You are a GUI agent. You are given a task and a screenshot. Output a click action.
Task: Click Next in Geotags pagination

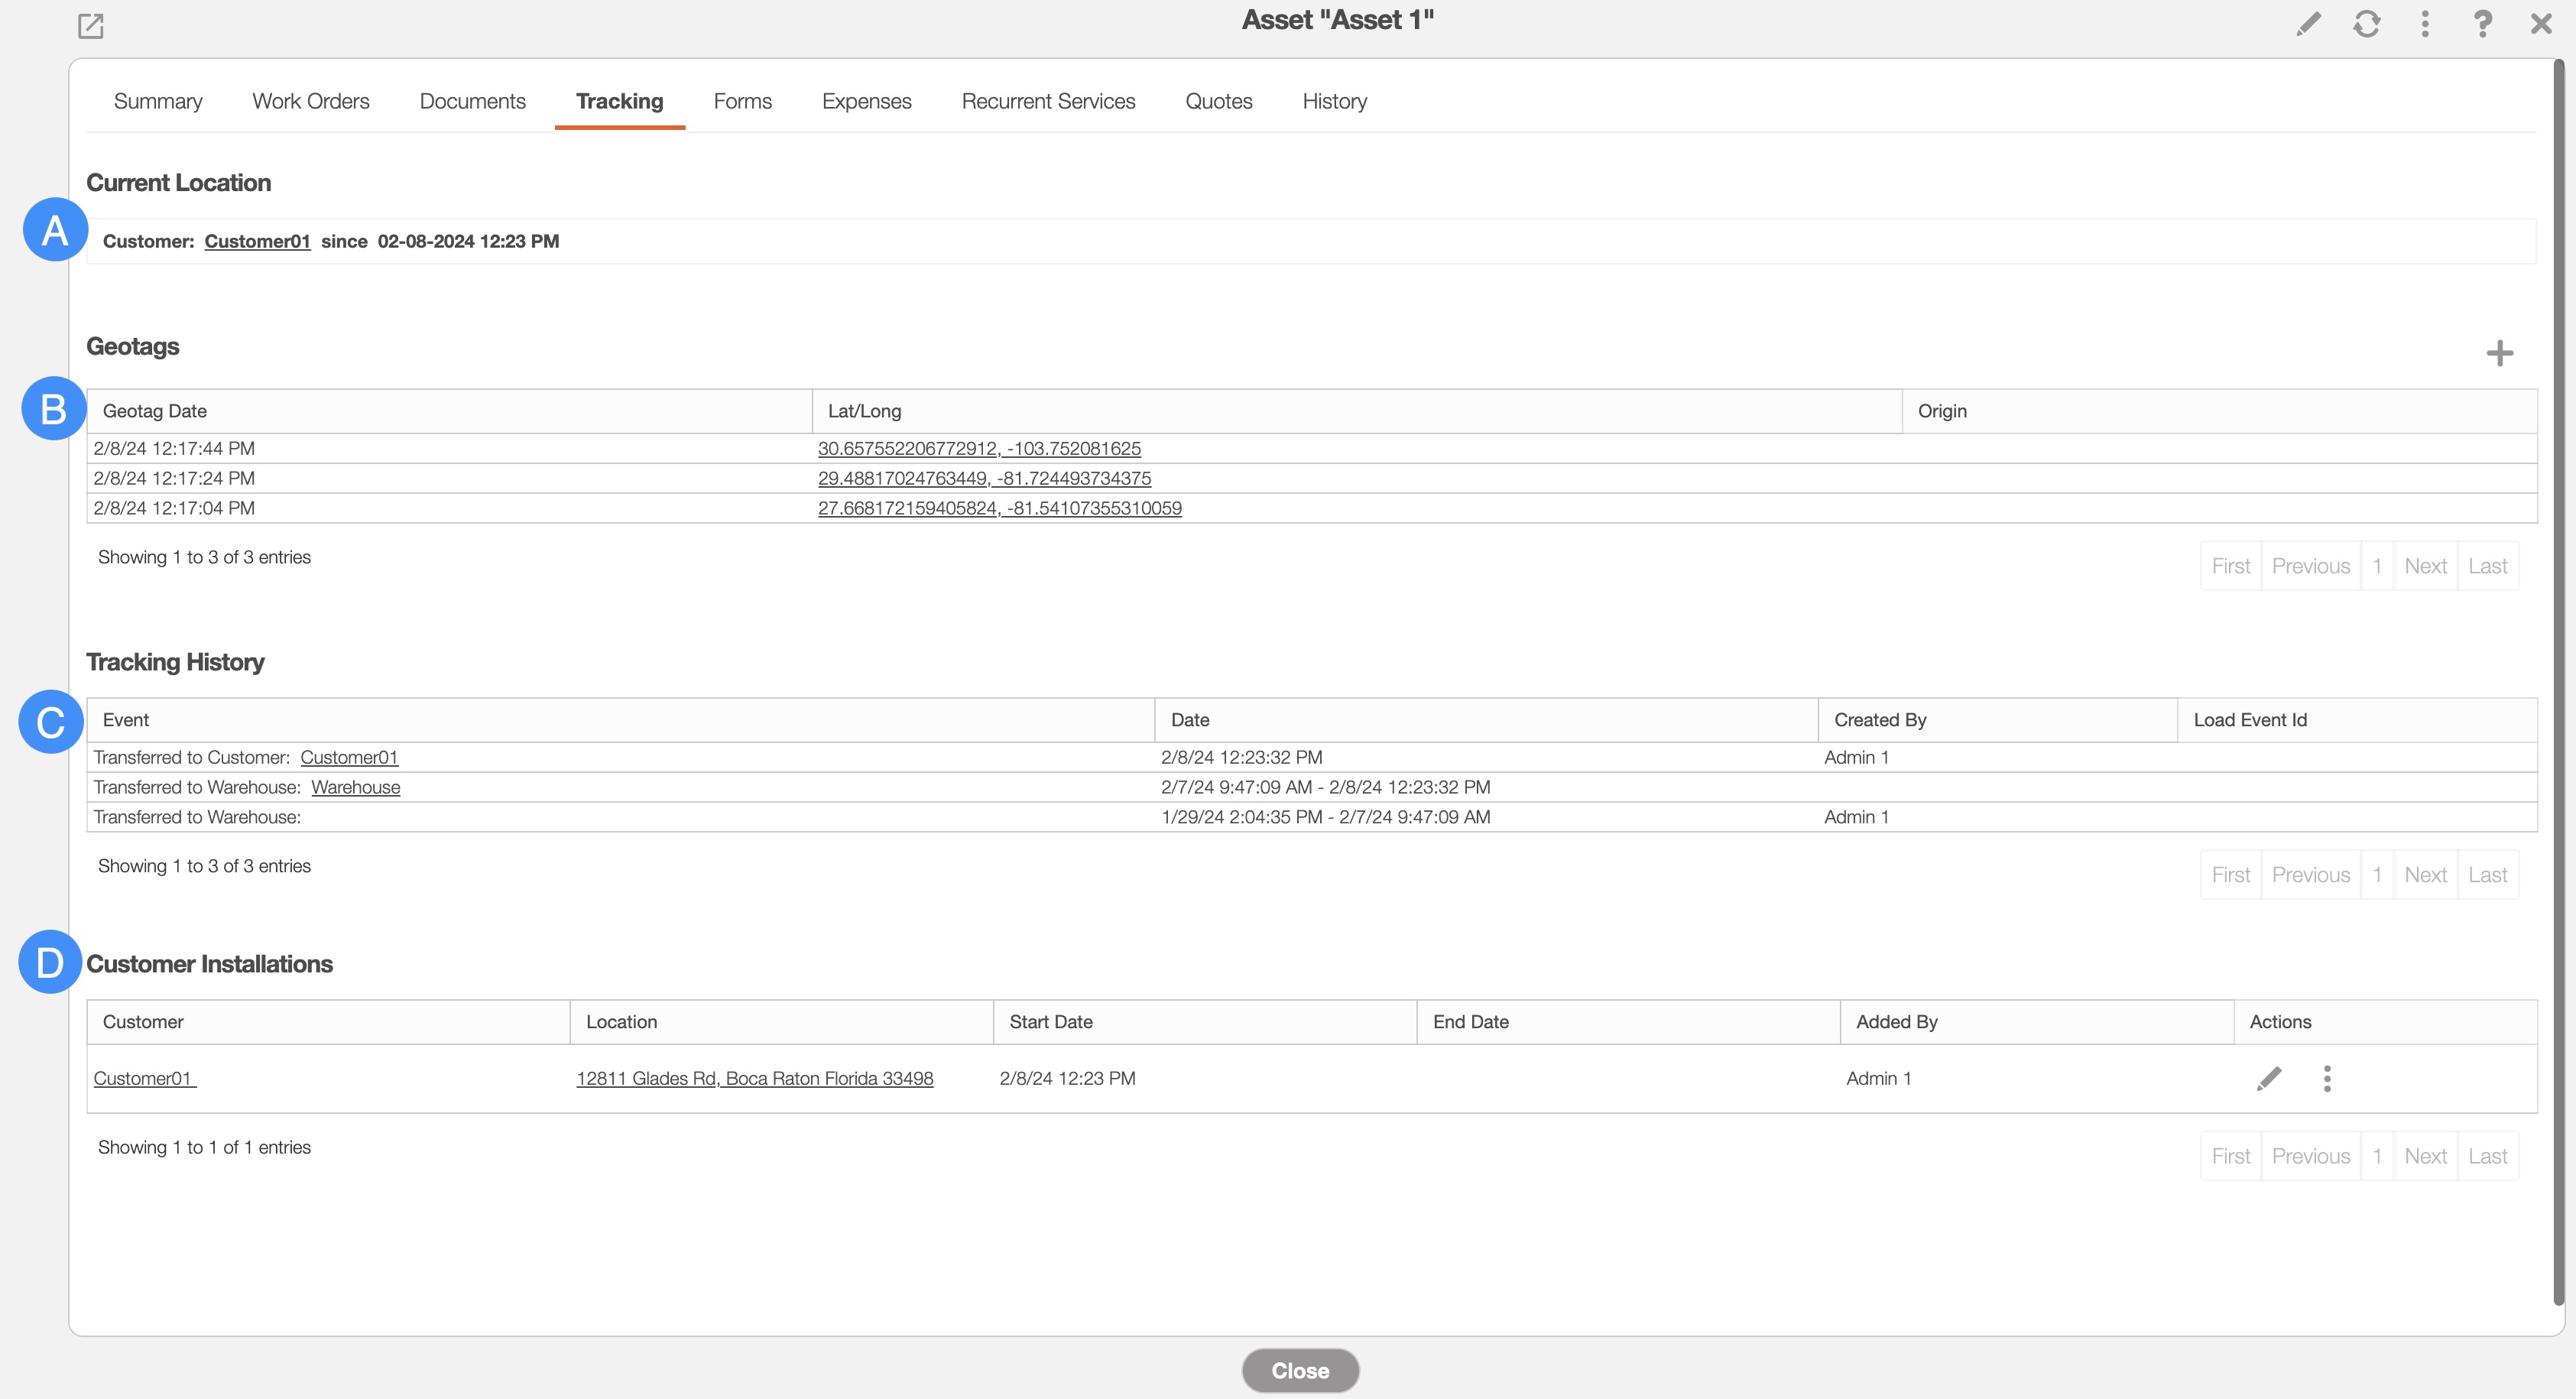2425,566
